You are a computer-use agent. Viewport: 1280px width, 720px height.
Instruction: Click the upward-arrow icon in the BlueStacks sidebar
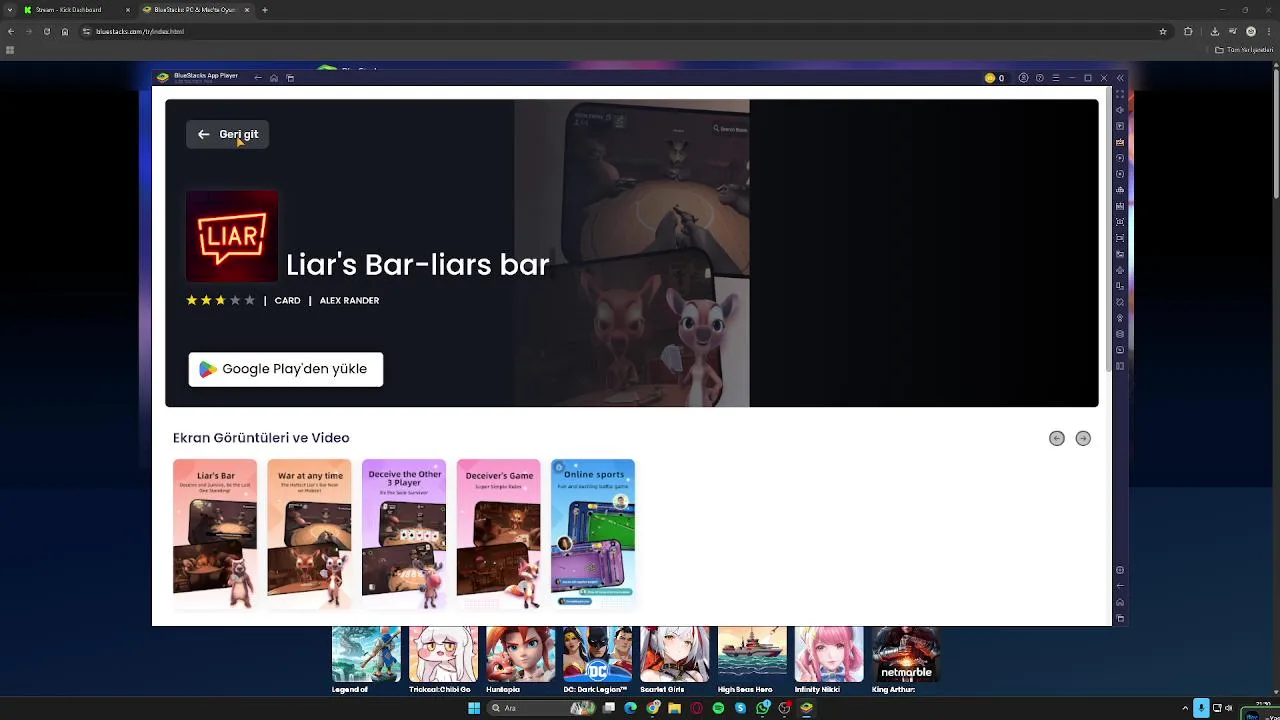pyautogui.click(x=1120, y=270)
